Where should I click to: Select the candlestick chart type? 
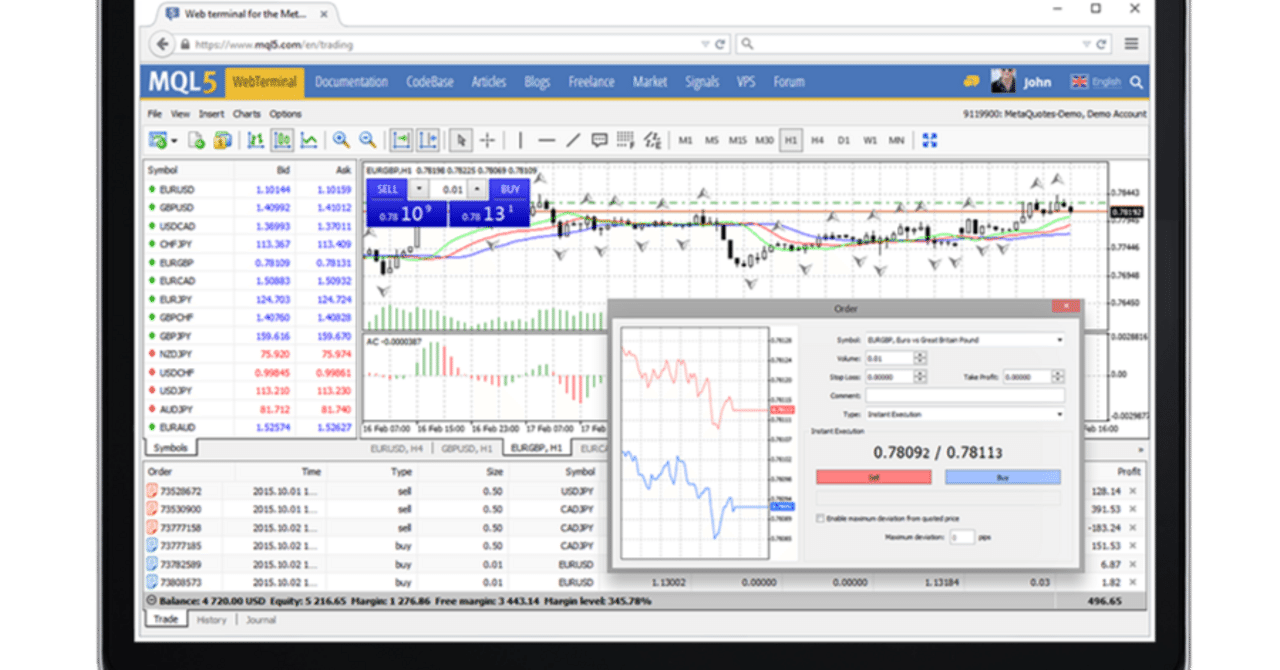click(x=282, y=140)
